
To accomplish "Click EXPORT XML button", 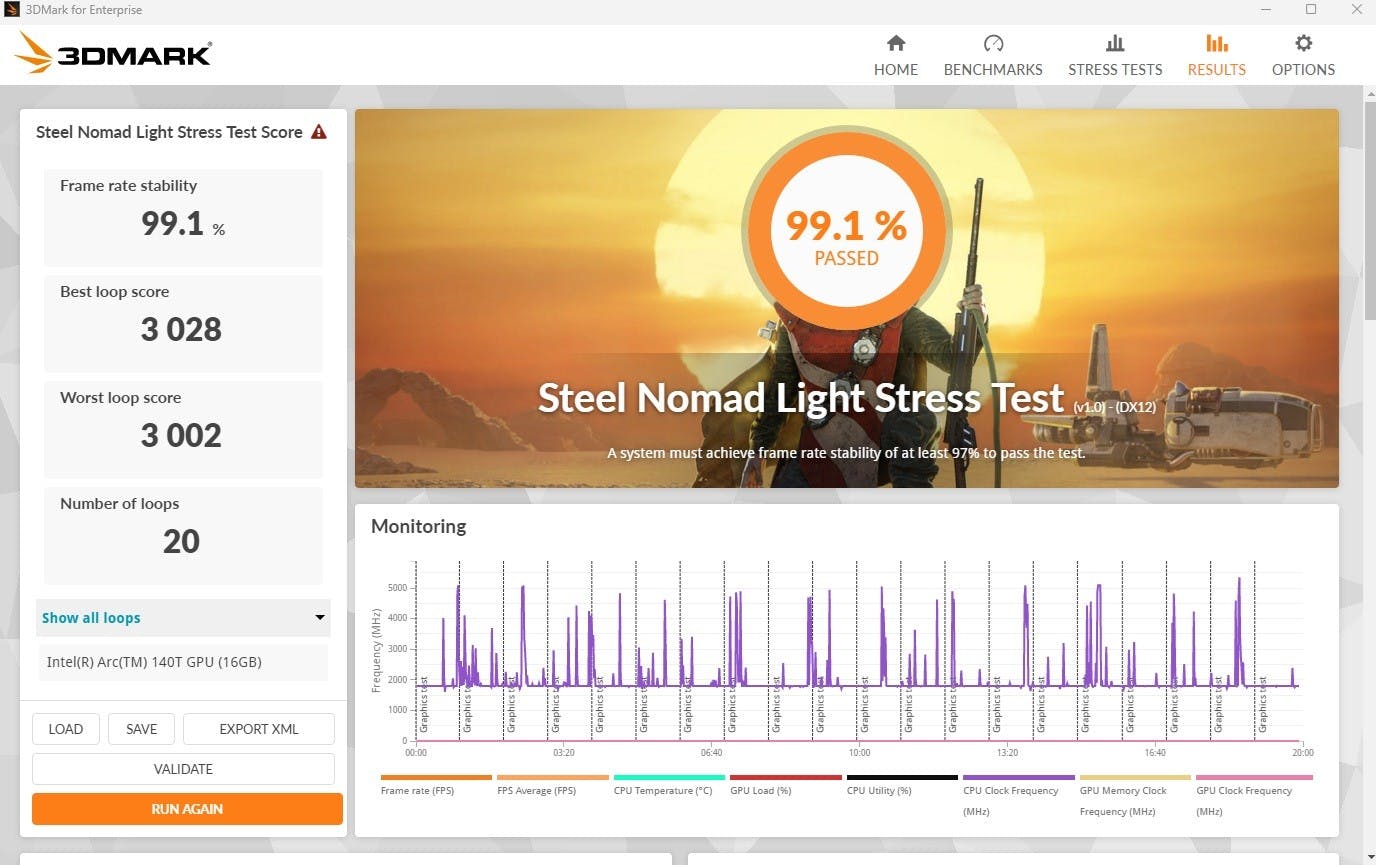I will click(259, 729).
